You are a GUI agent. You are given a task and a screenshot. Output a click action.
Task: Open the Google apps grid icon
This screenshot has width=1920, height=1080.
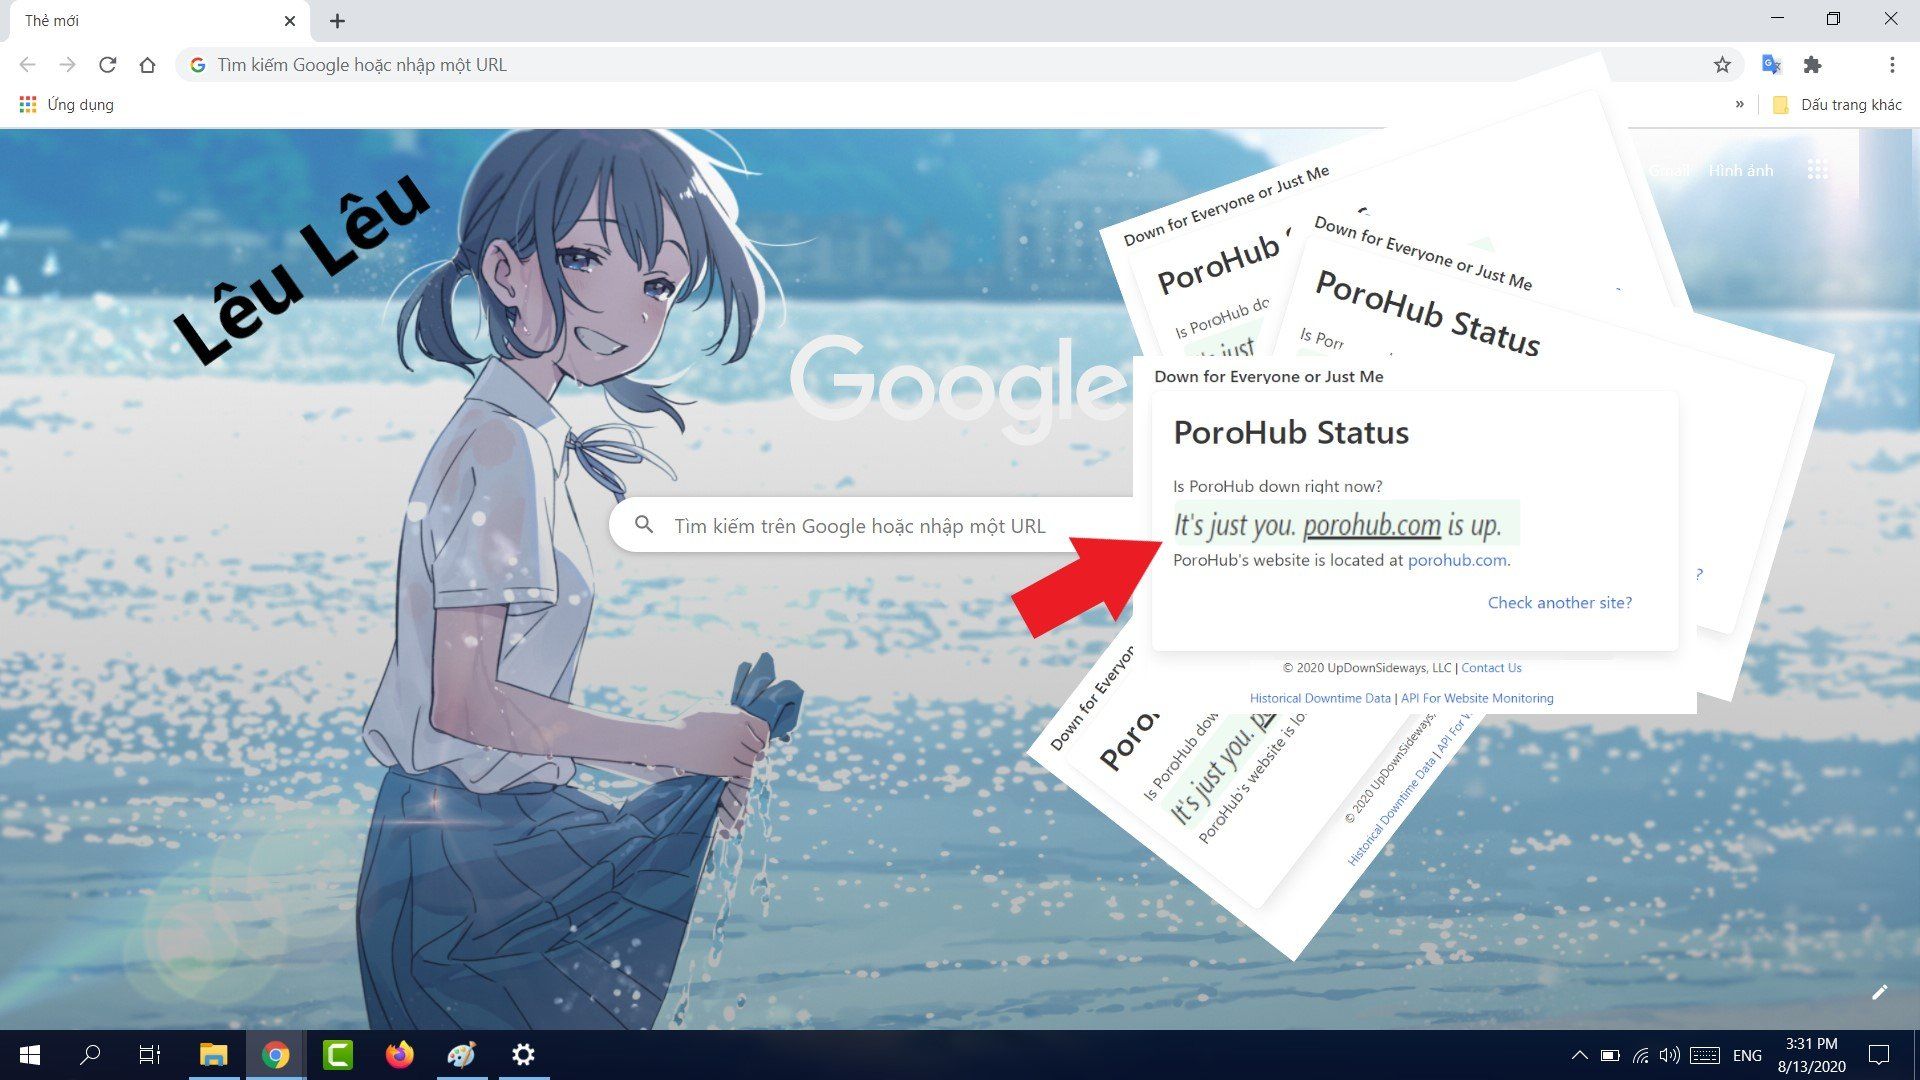click(x=1818, y=170)
